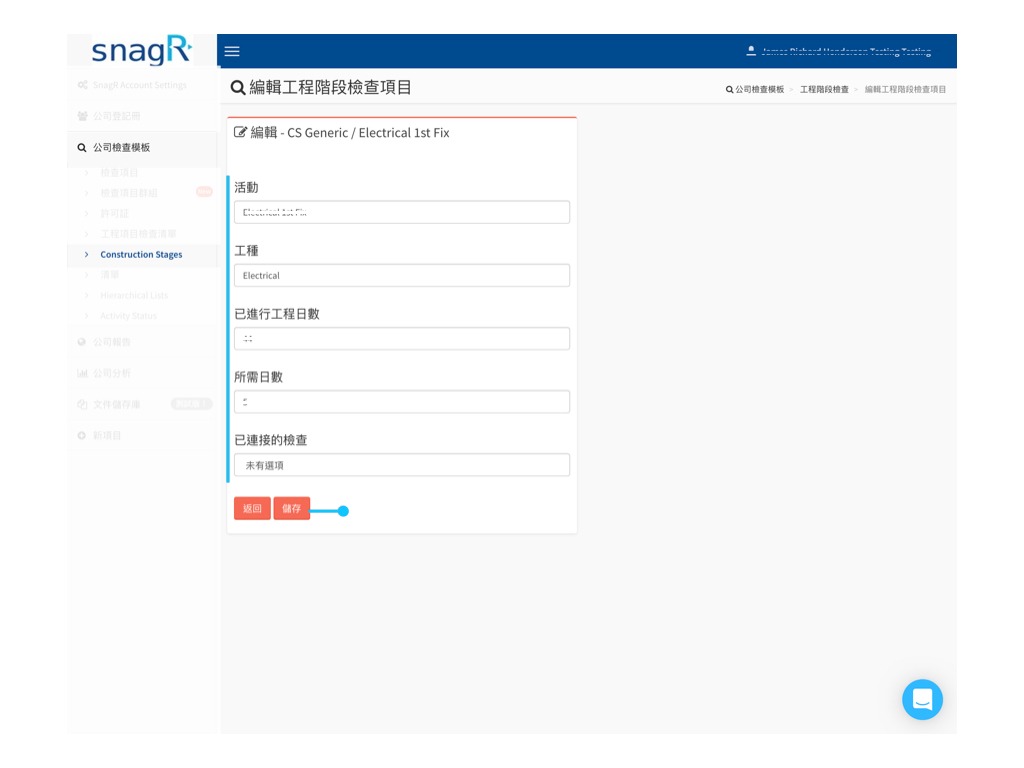Click the users icon beside 公司登記冊
1024x768 pixels.
coord(82,116)
